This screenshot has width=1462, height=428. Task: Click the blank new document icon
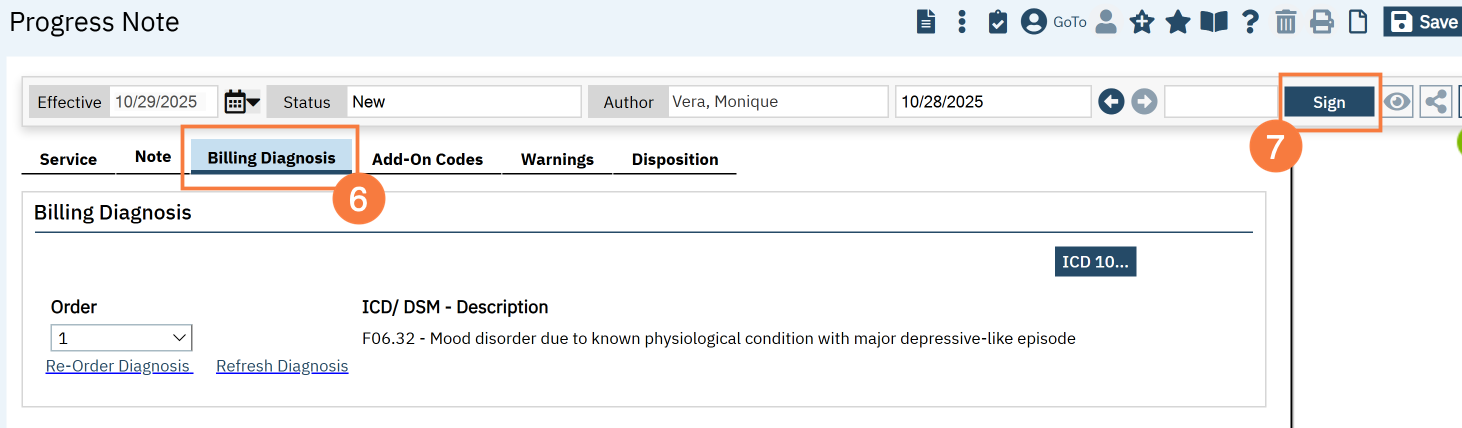click(x=1358, y=22)
